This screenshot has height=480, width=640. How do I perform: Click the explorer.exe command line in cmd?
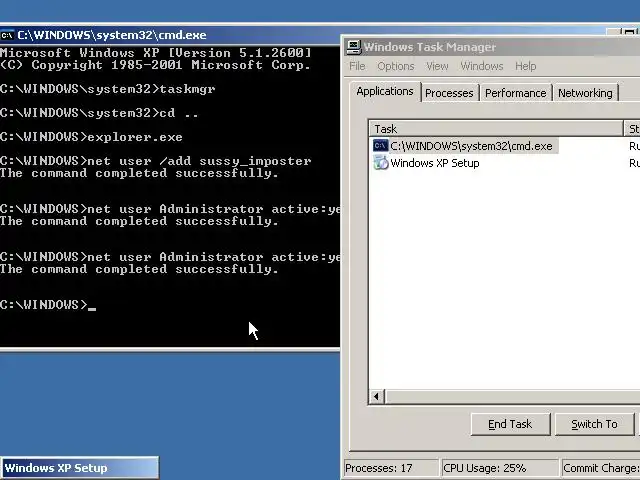91,137
